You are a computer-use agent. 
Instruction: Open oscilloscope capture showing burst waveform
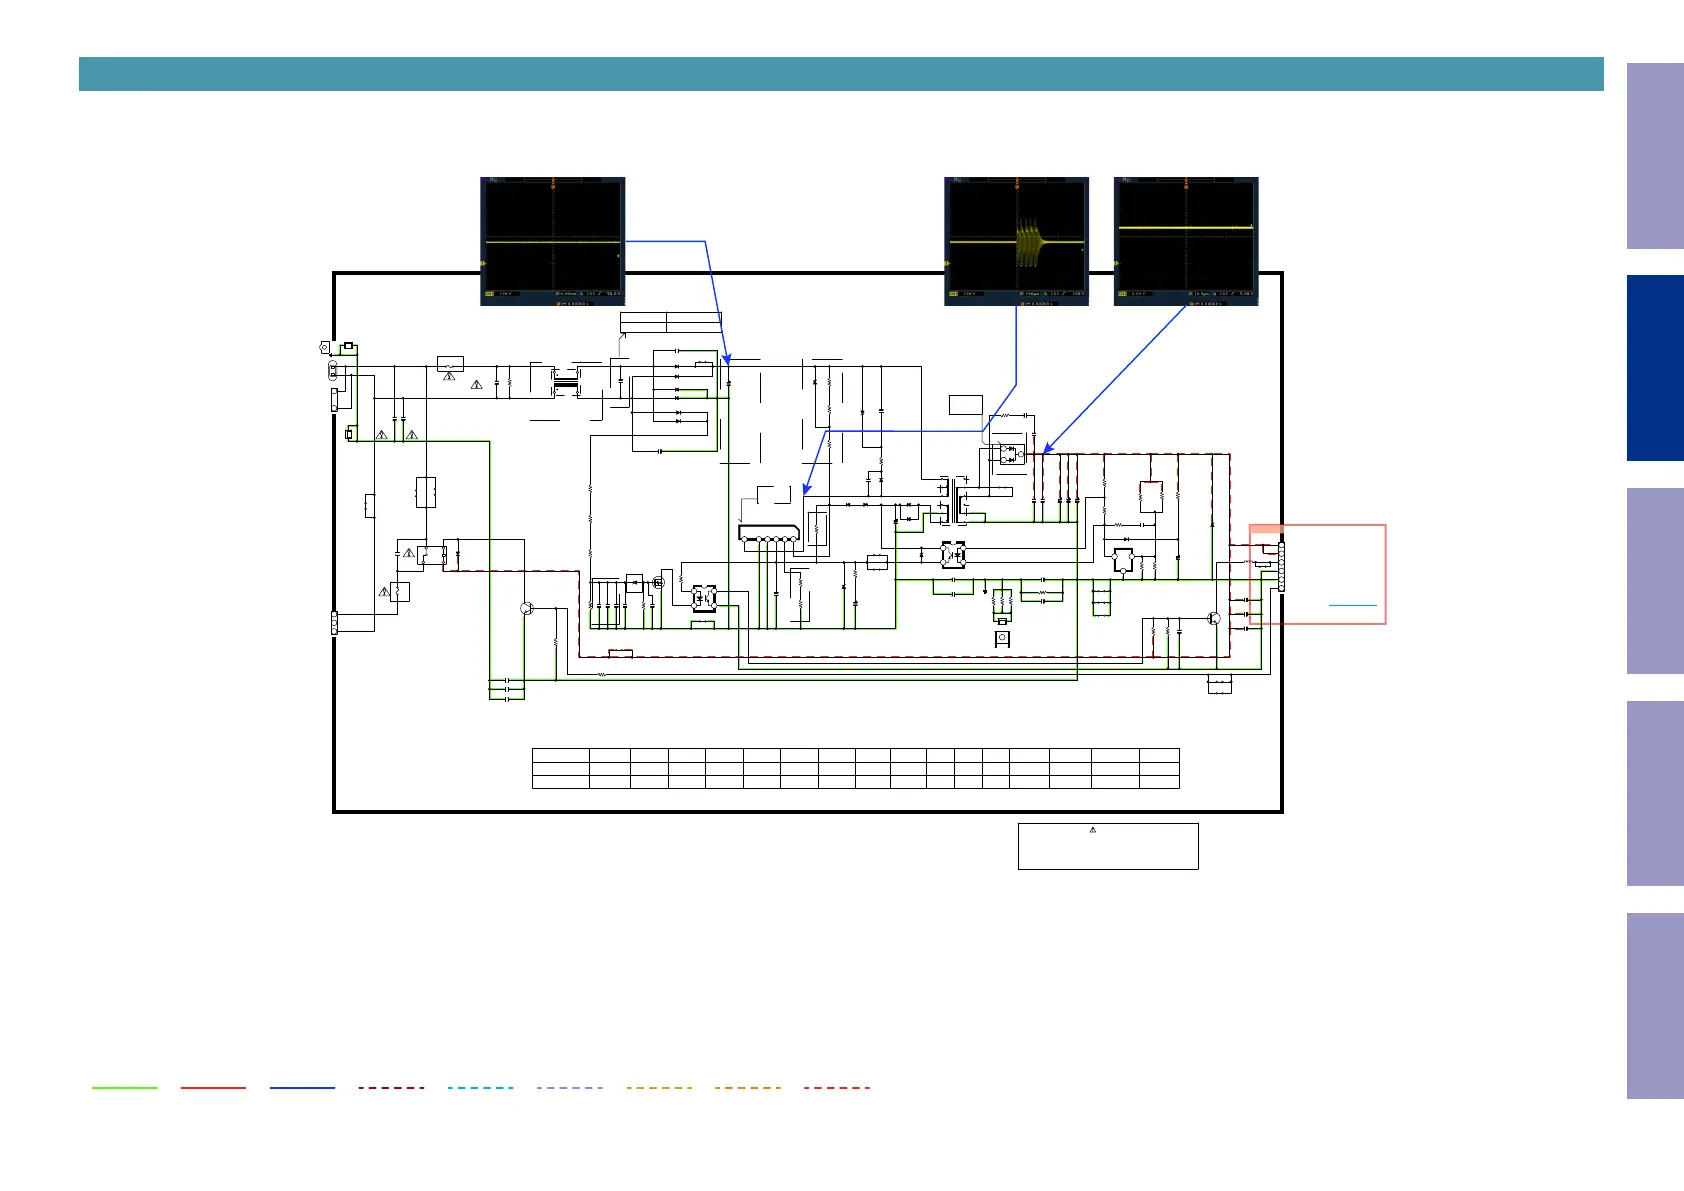coord(1016,241)
